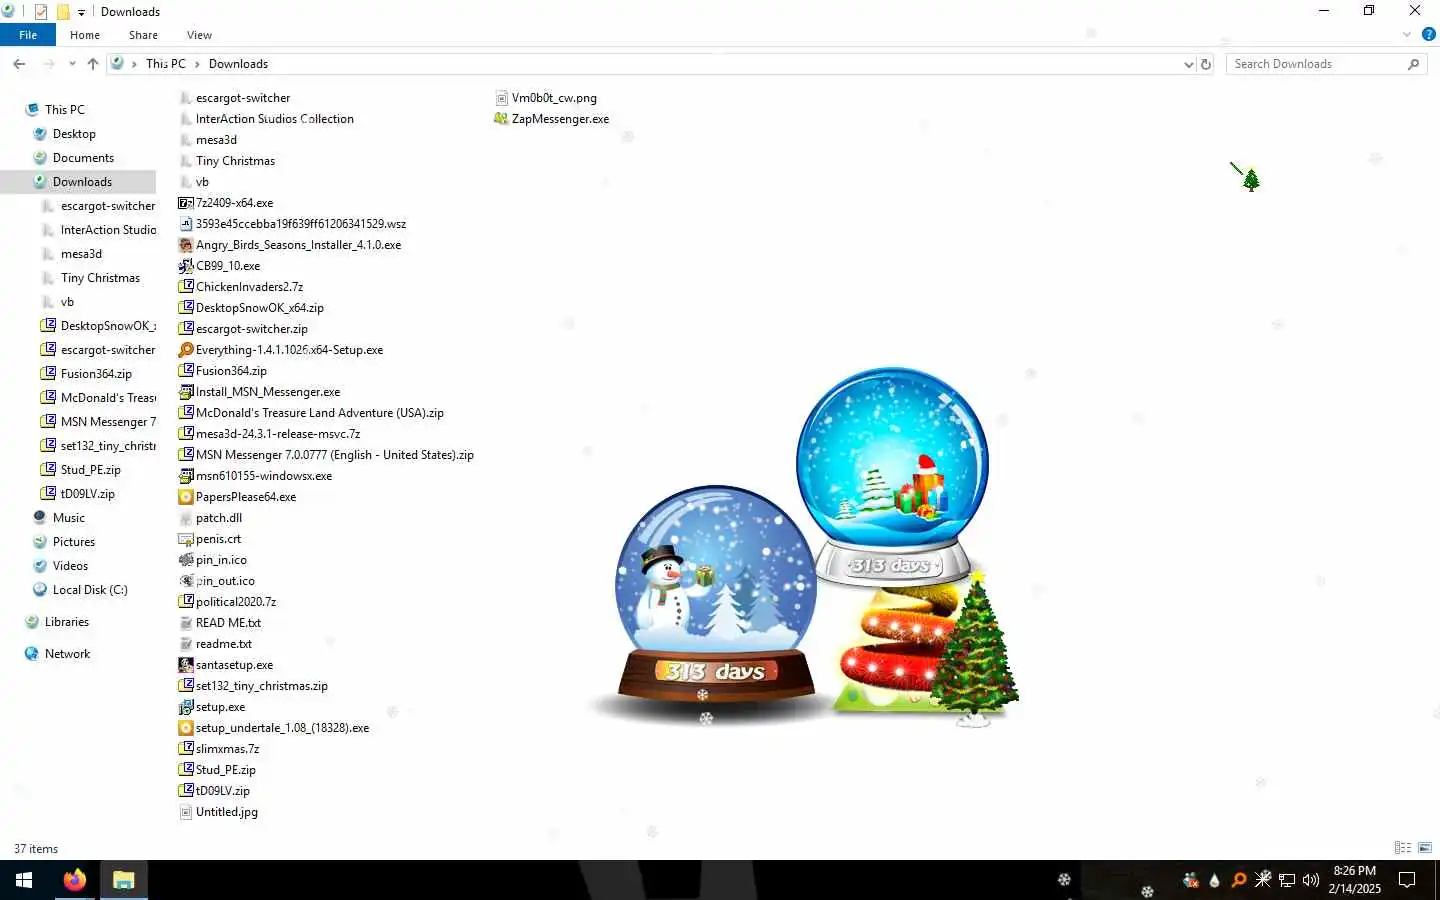Screen dimensions: 1440x900
Task: Launch Firefox from the taskbar
Action: tap(75, 880)
